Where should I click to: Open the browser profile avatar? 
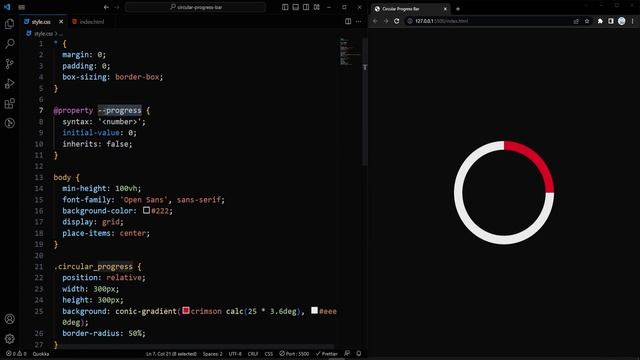621,21
